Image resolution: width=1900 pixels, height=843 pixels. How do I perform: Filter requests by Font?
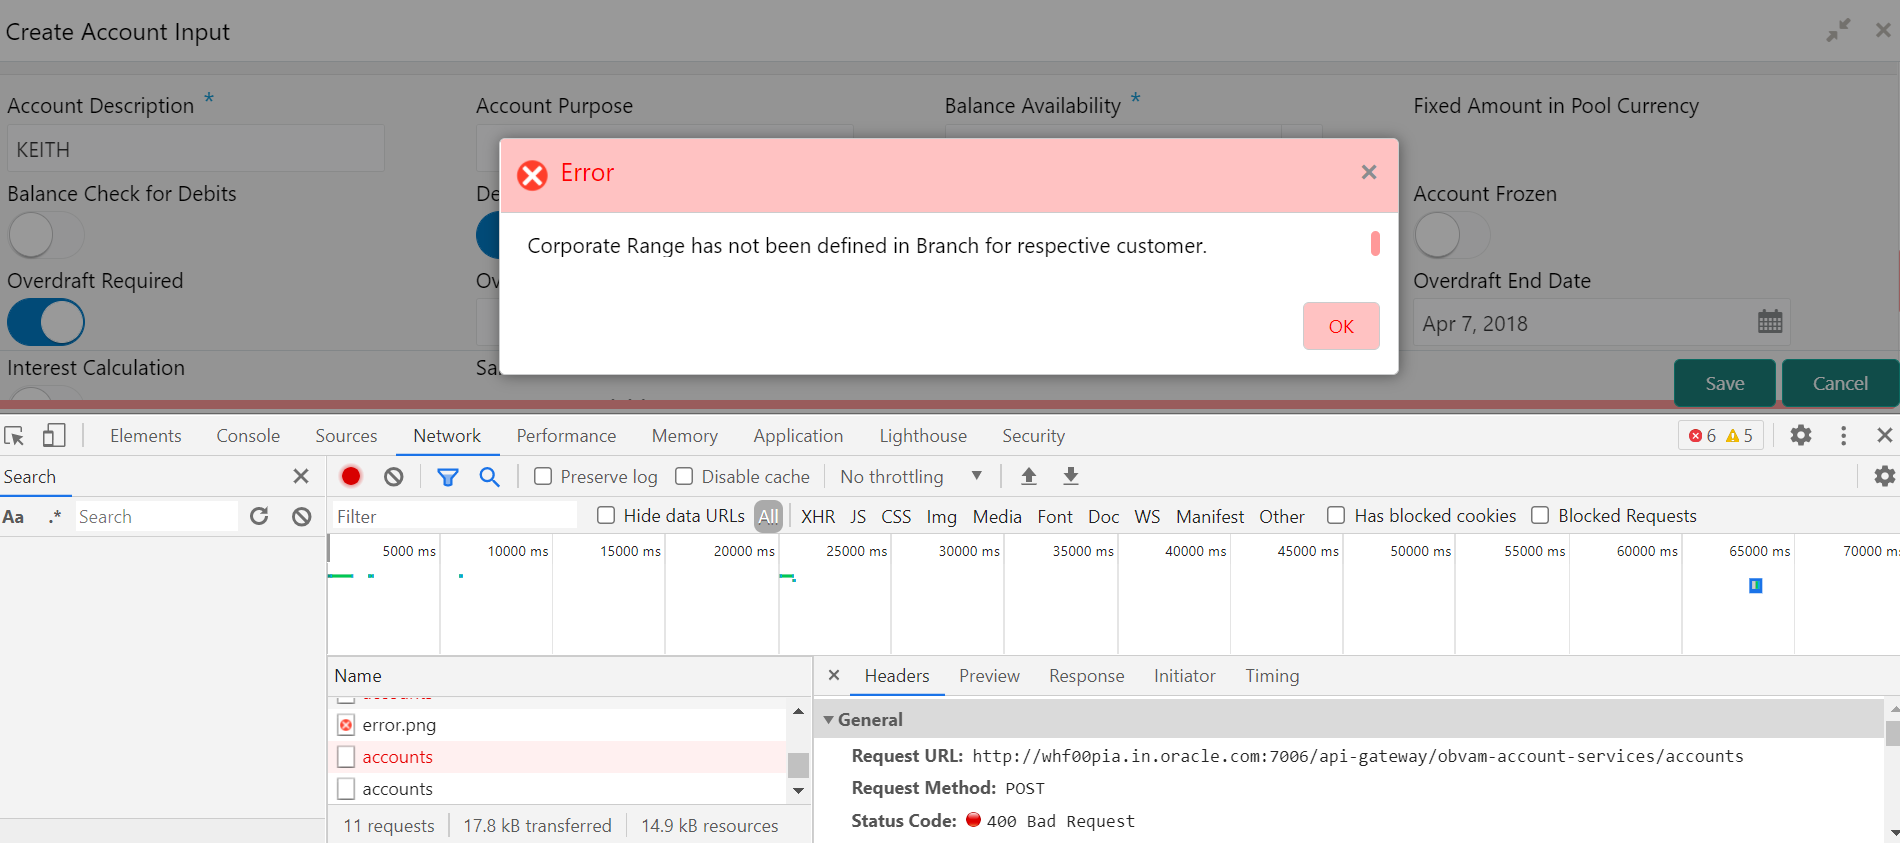(1055, 516)
